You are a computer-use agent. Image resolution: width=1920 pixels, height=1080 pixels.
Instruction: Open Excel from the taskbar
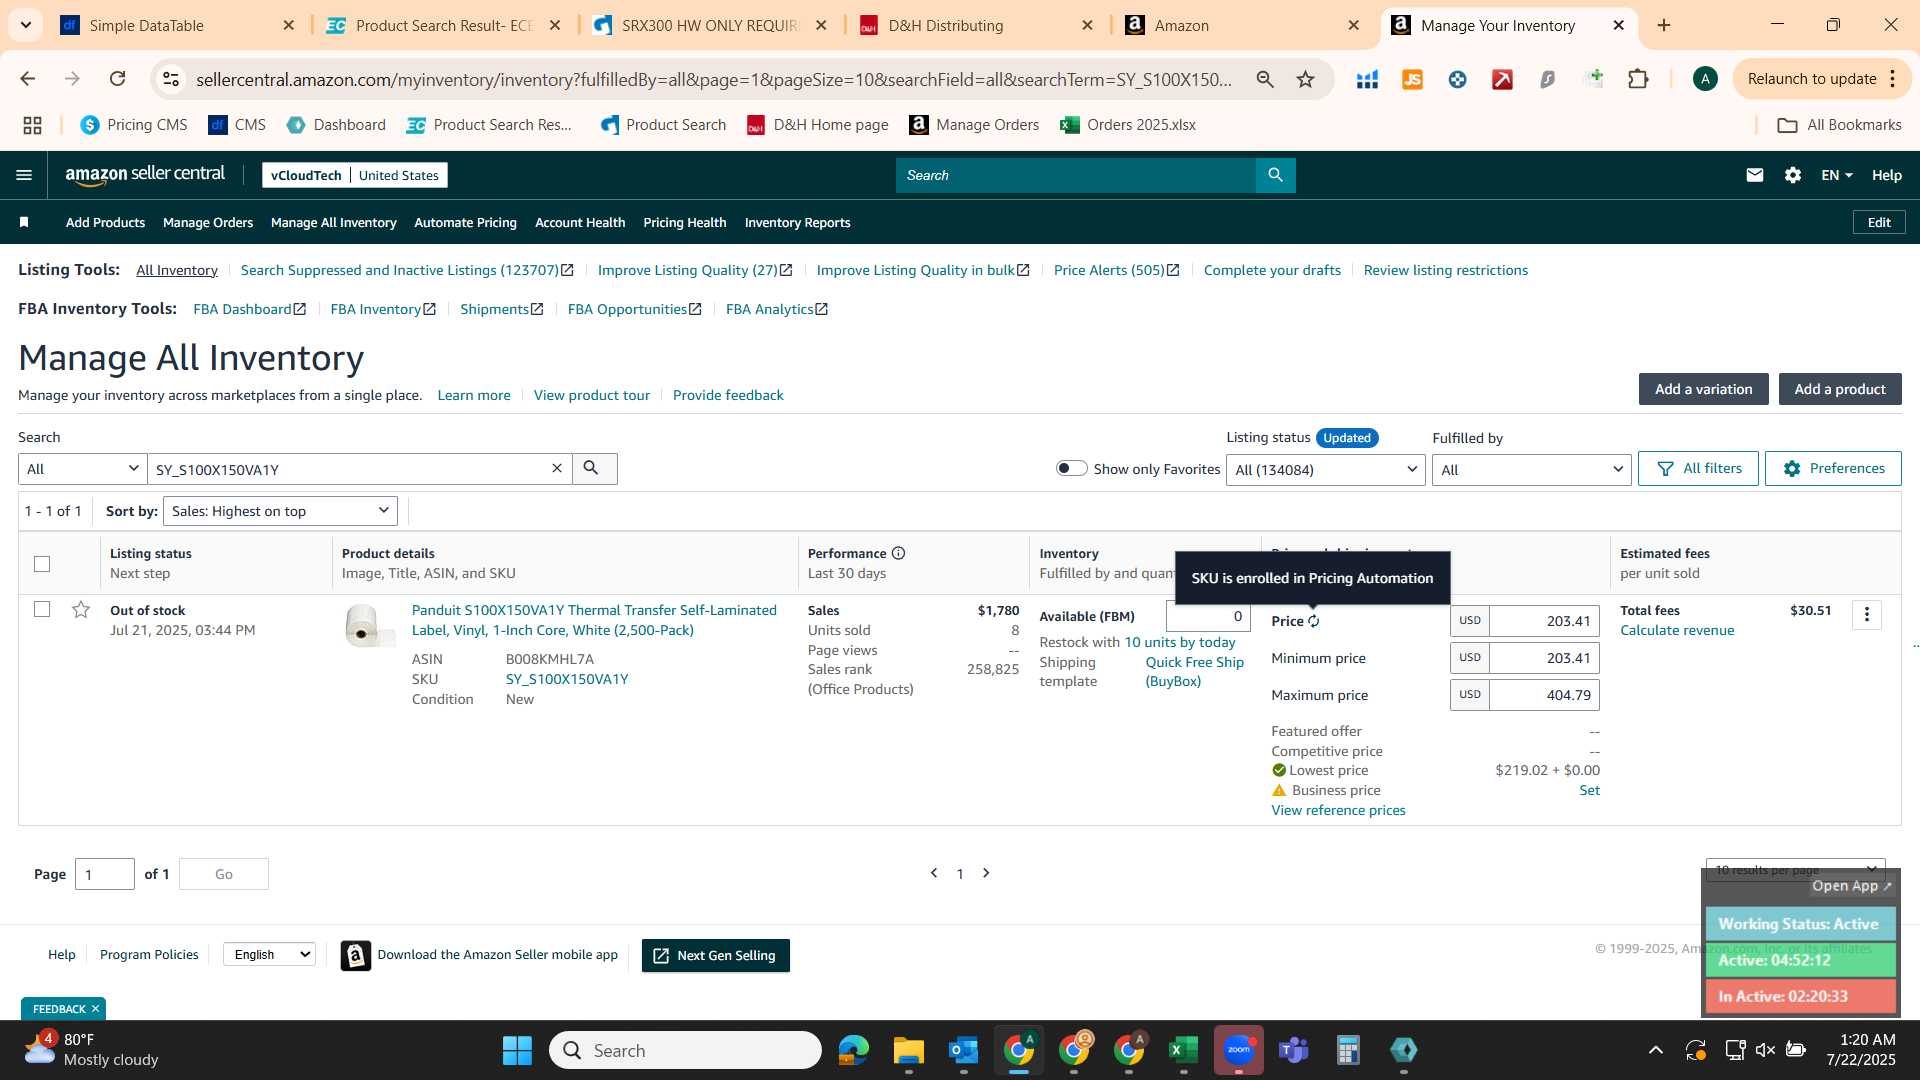[1183, 1050]
